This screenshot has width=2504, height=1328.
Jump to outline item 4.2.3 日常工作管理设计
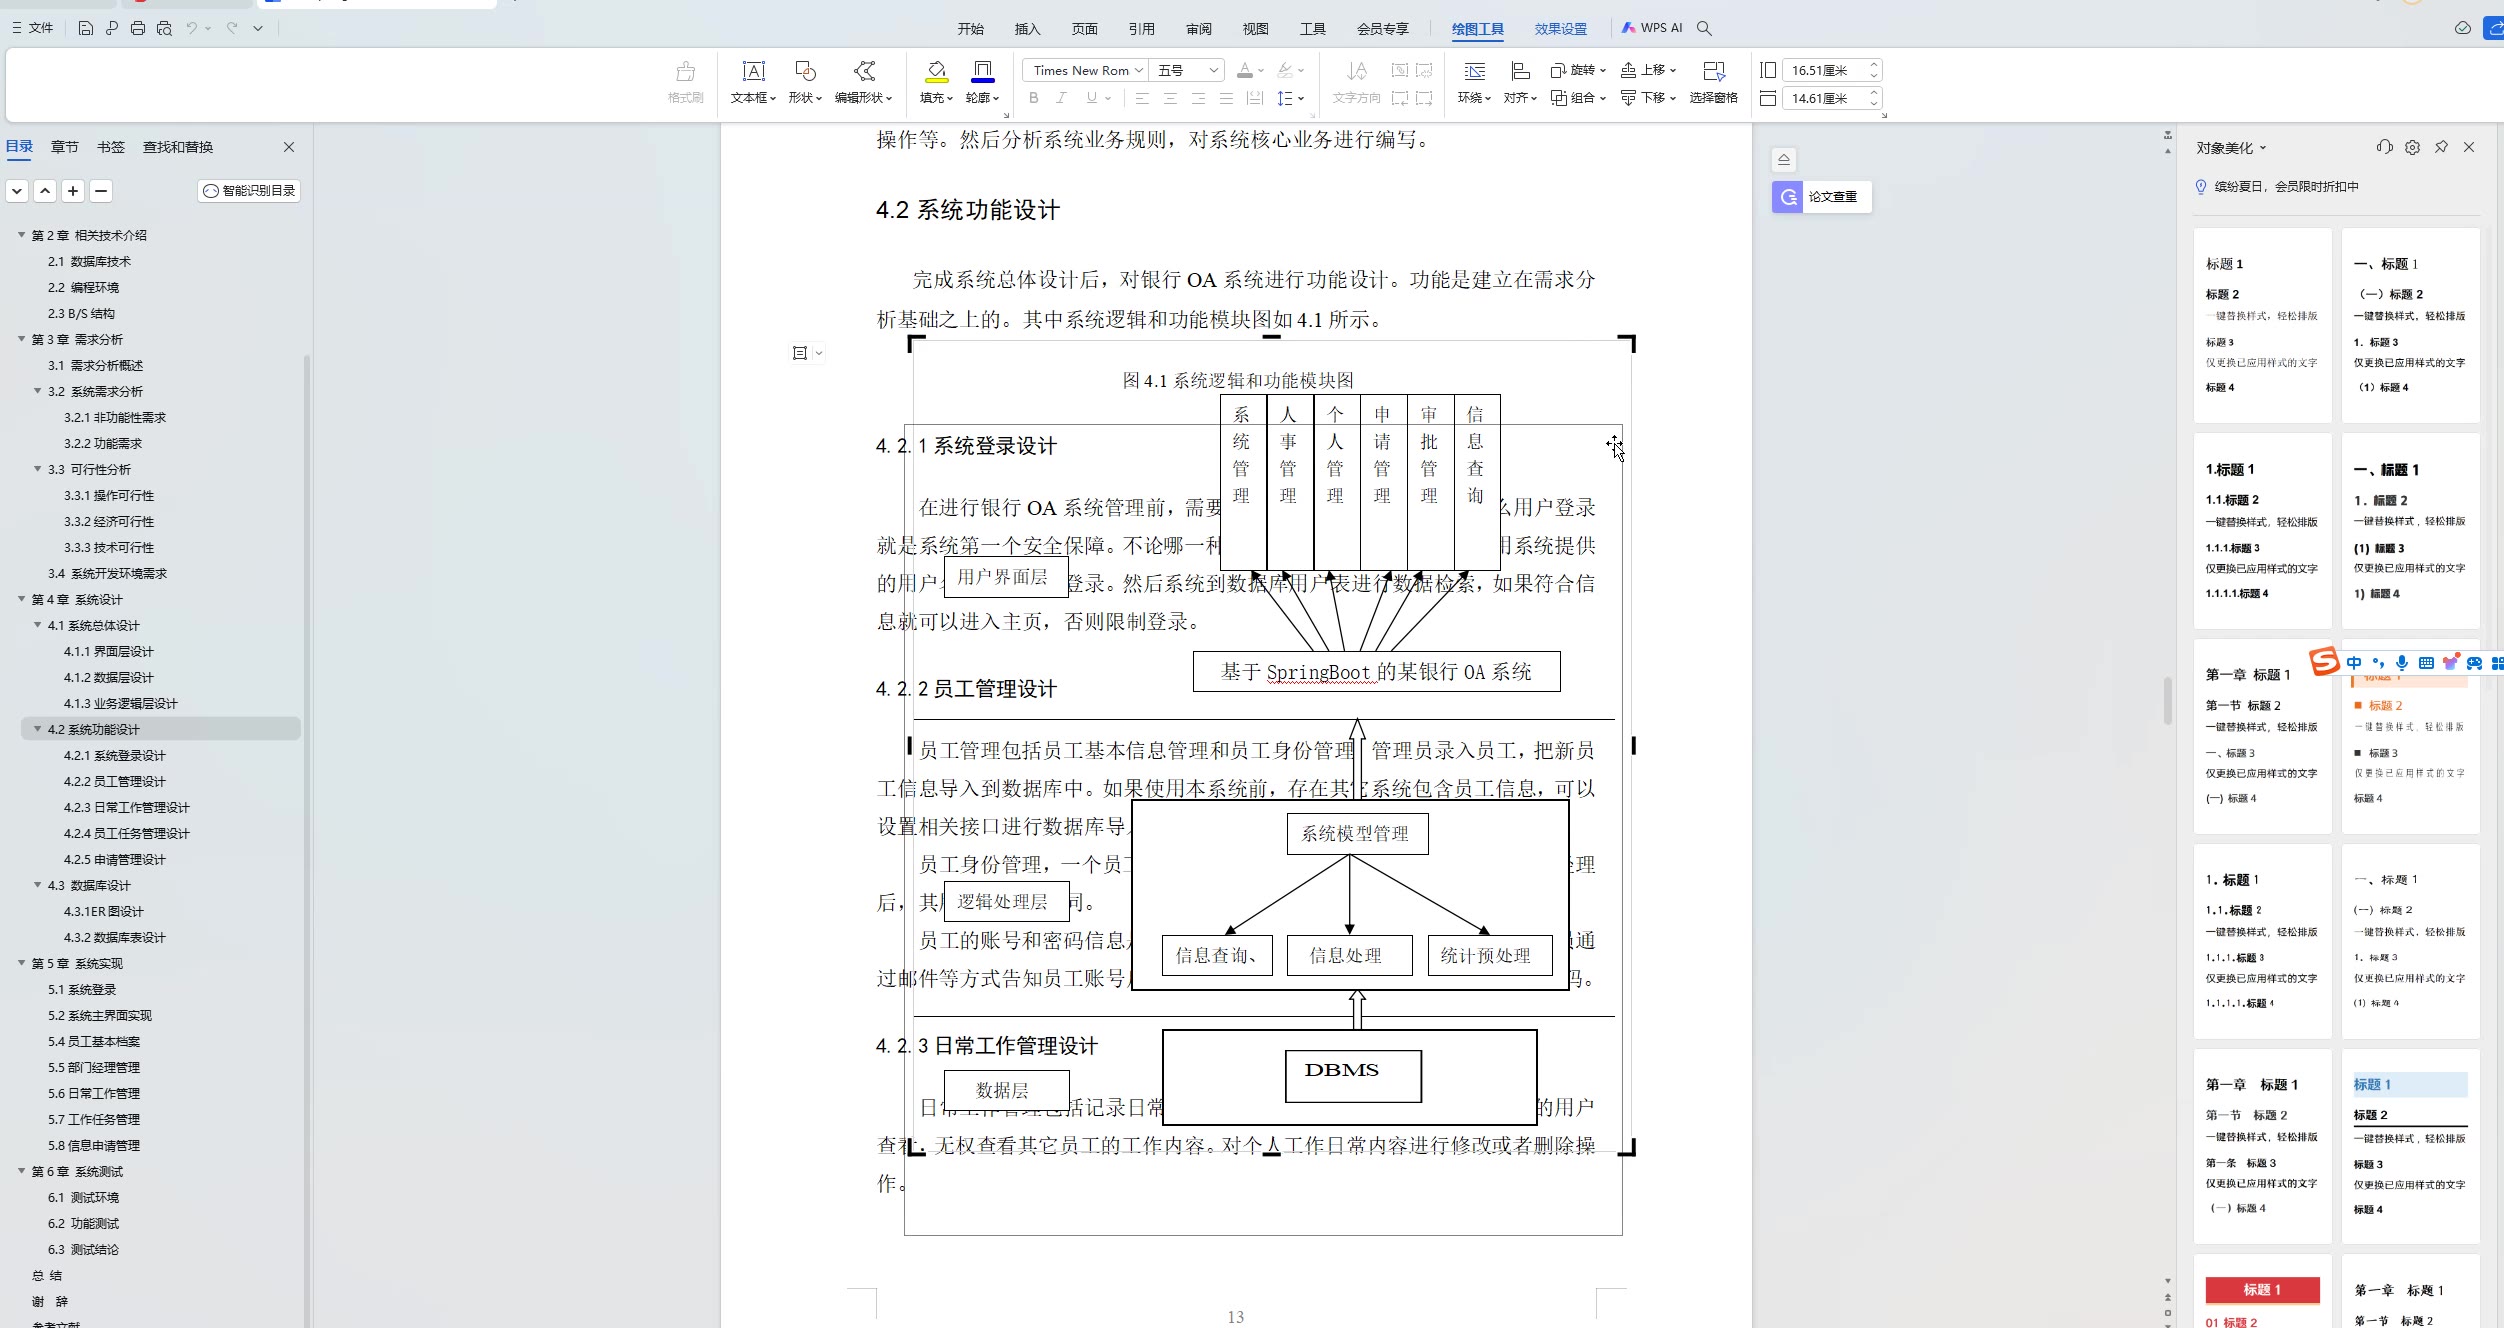click(127, 807)
